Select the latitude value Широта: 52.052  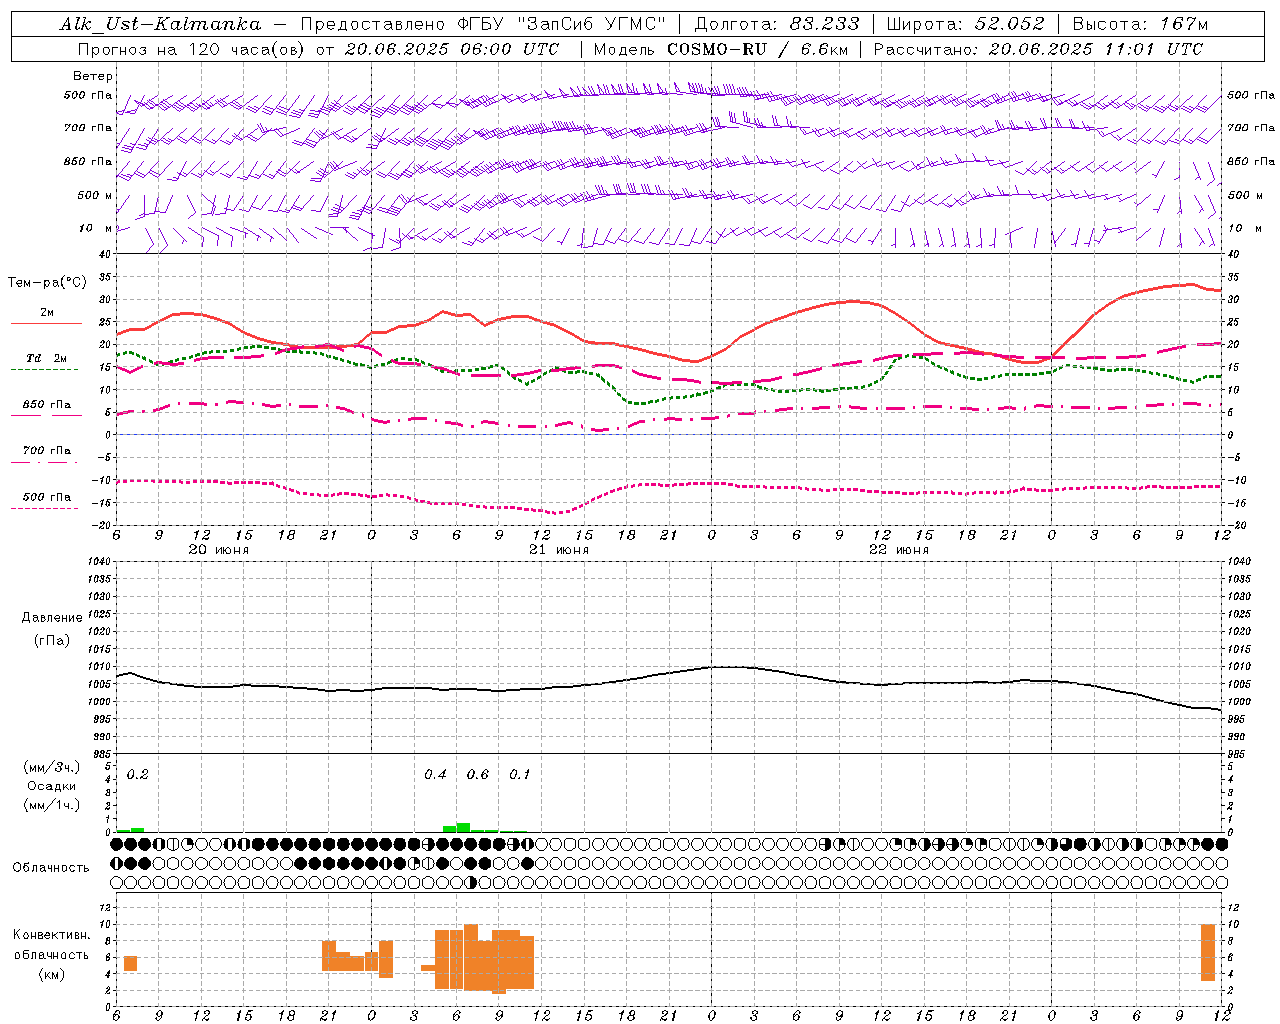(x=966, y=24)
